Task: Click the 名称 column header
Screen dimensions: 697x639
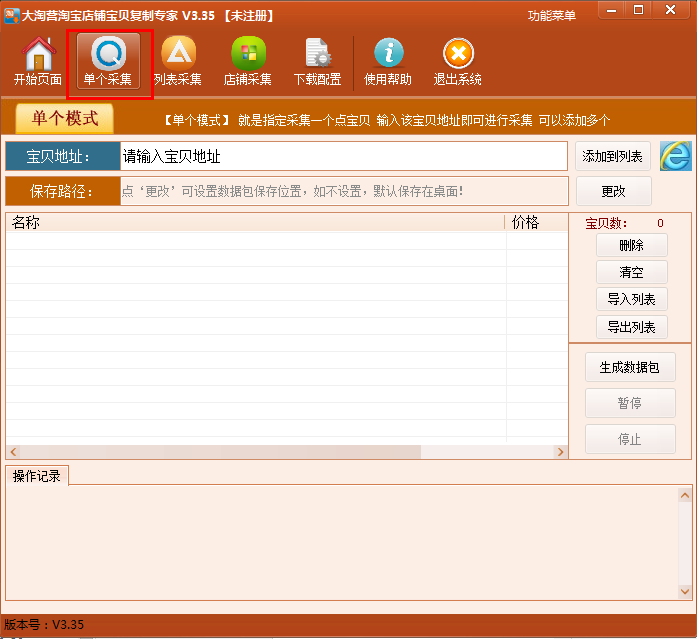Action: pos(255,222)
